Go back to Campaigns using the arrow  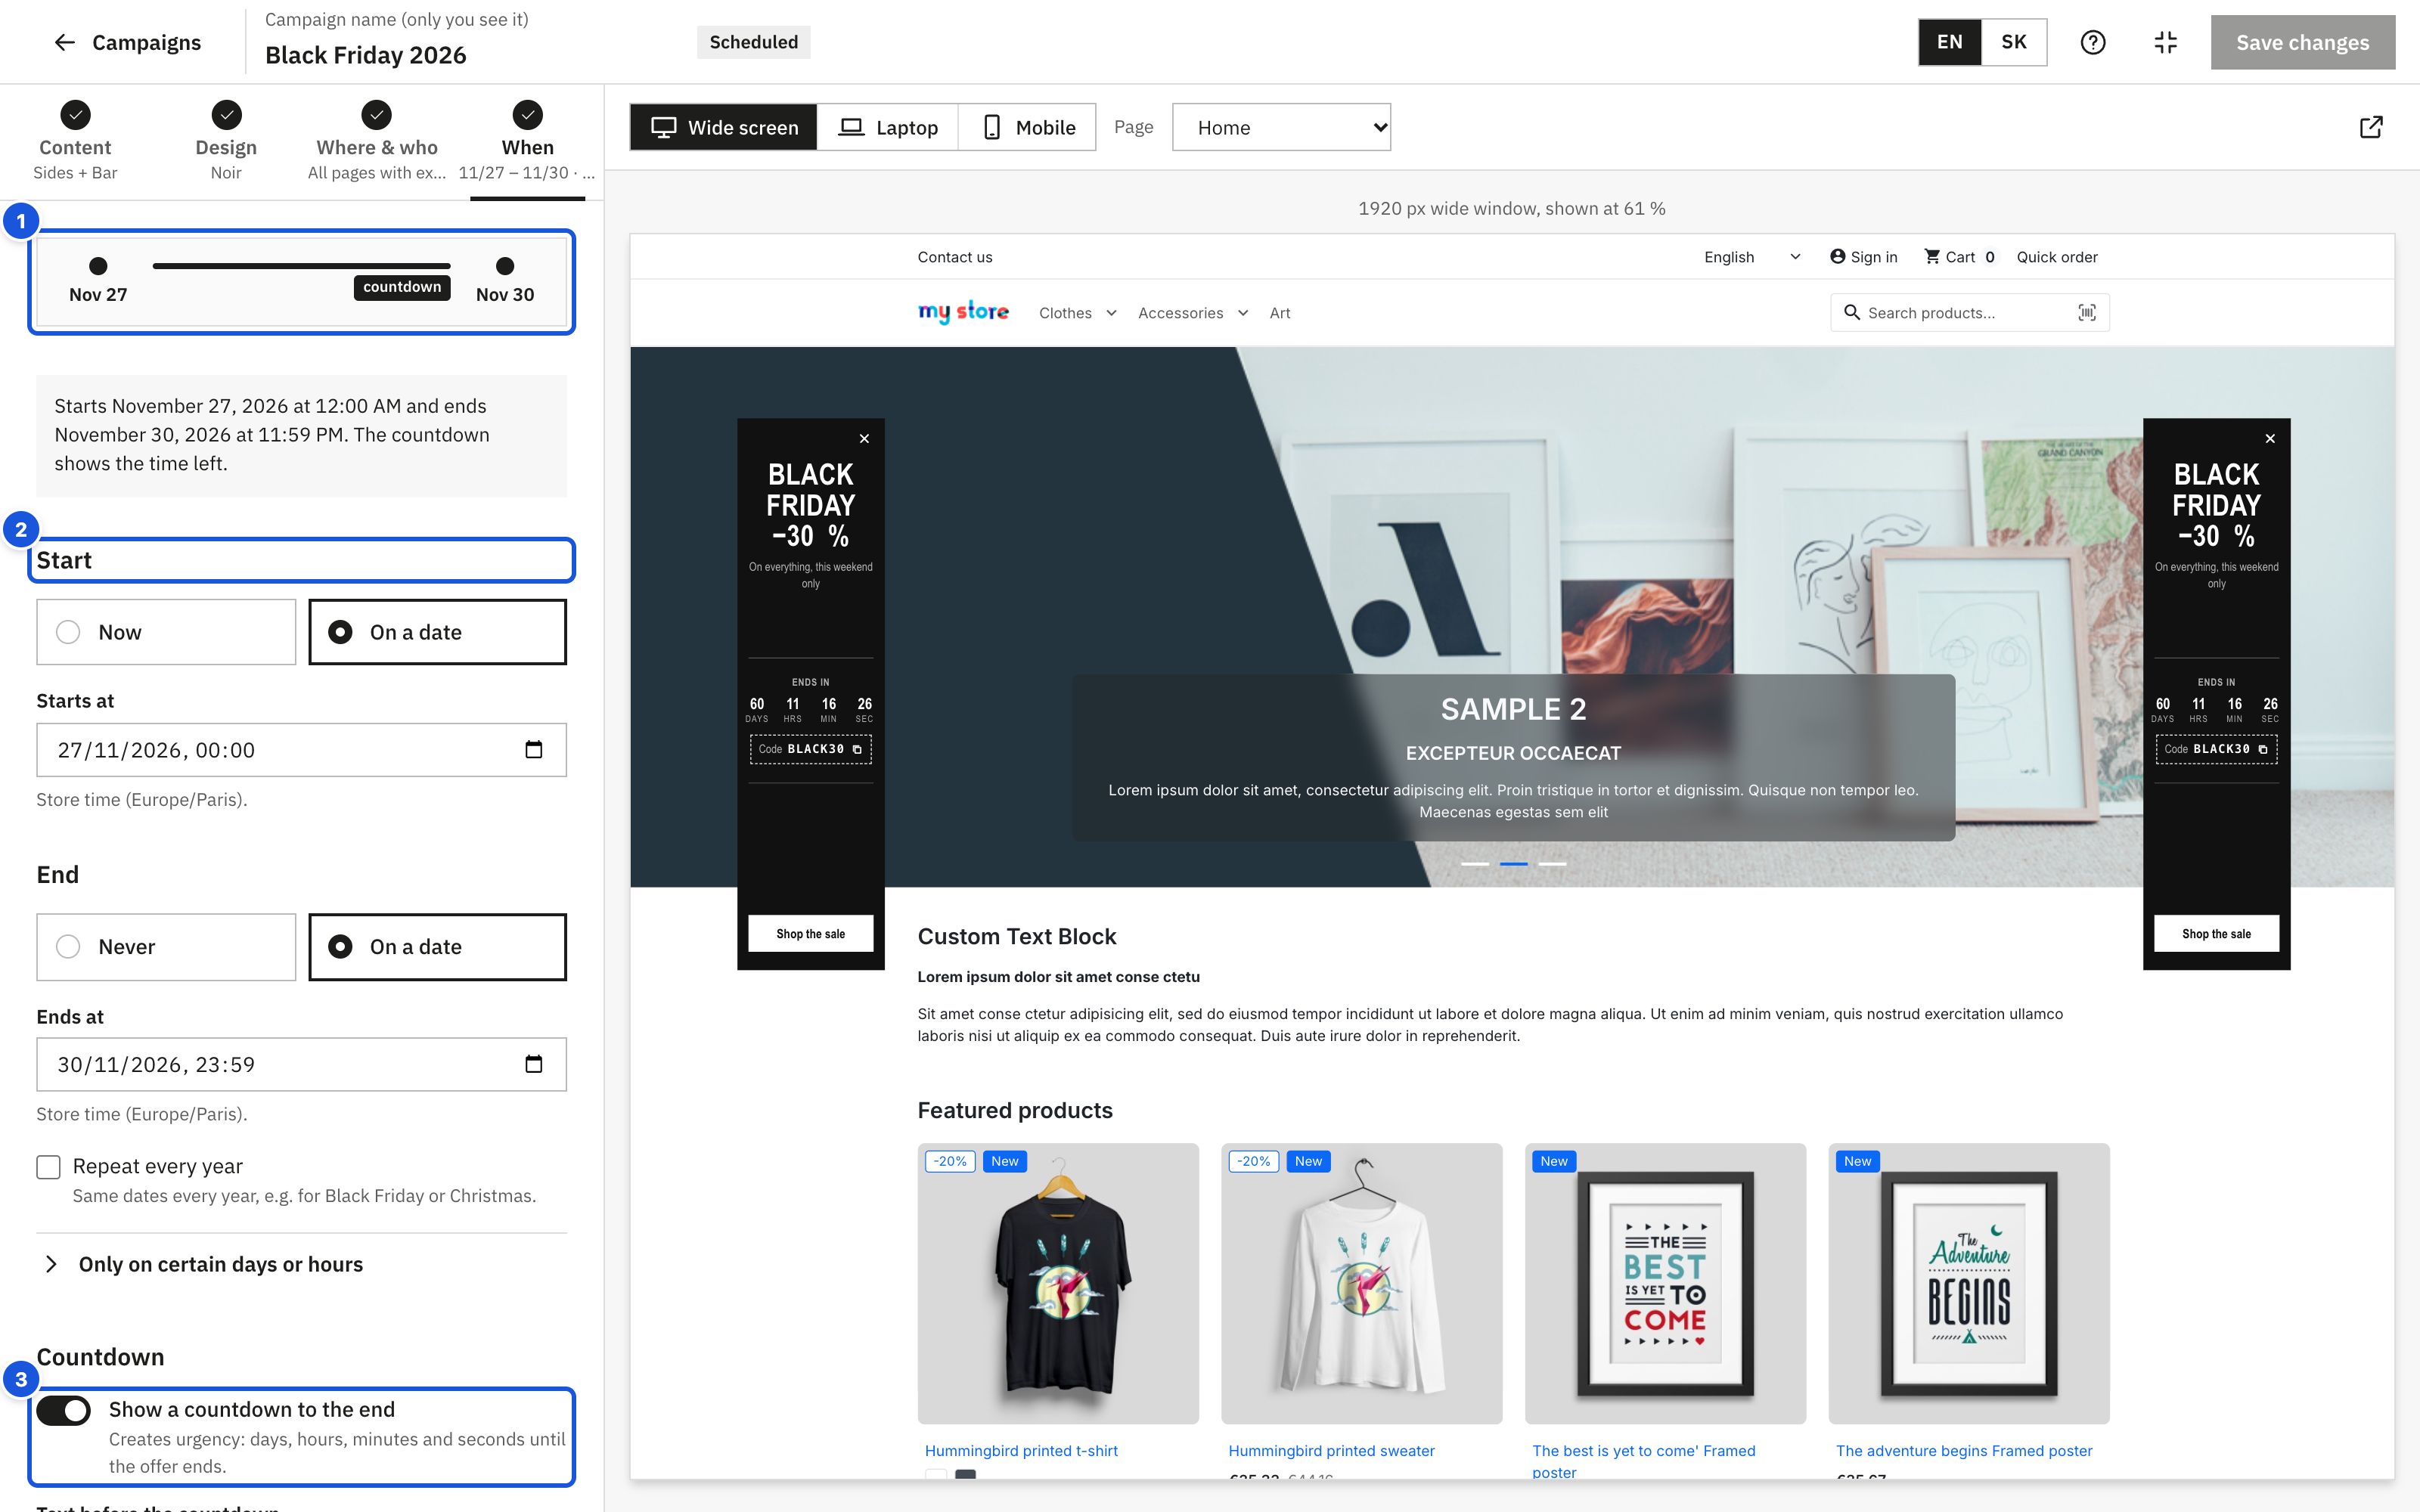point(64,42)
